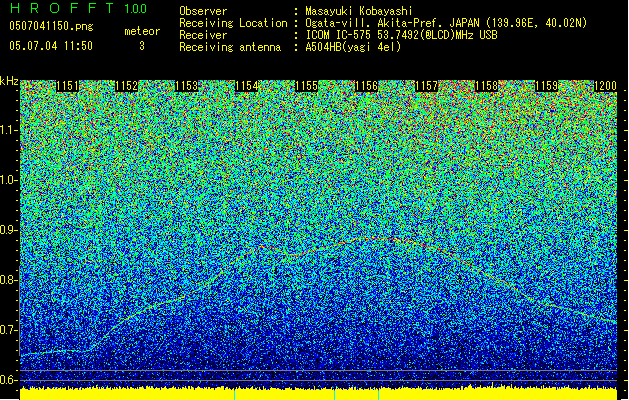The width and height of the screenshot is (629, 400).
Task: Click the meteor label
Action: [x=142, y=31]
